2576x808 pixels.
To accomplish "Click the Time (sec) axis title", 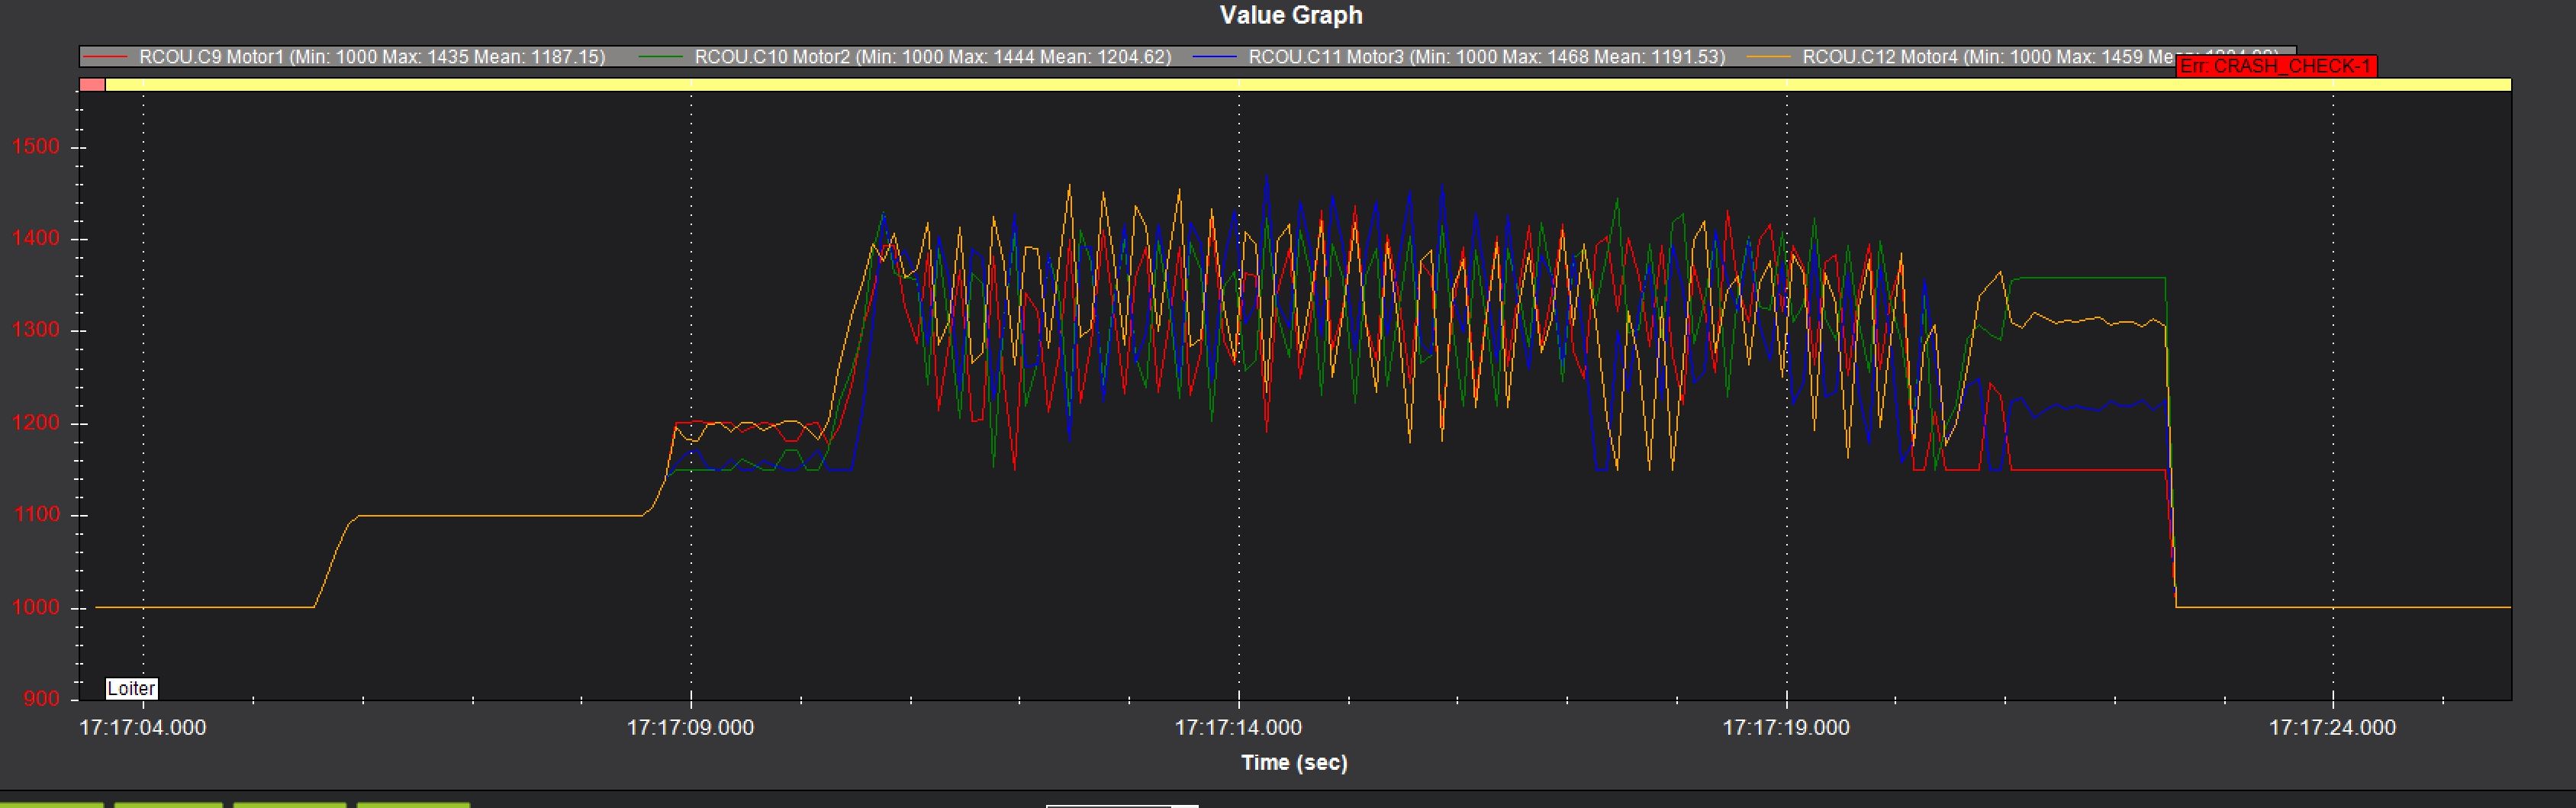I will pos(1294,762).
